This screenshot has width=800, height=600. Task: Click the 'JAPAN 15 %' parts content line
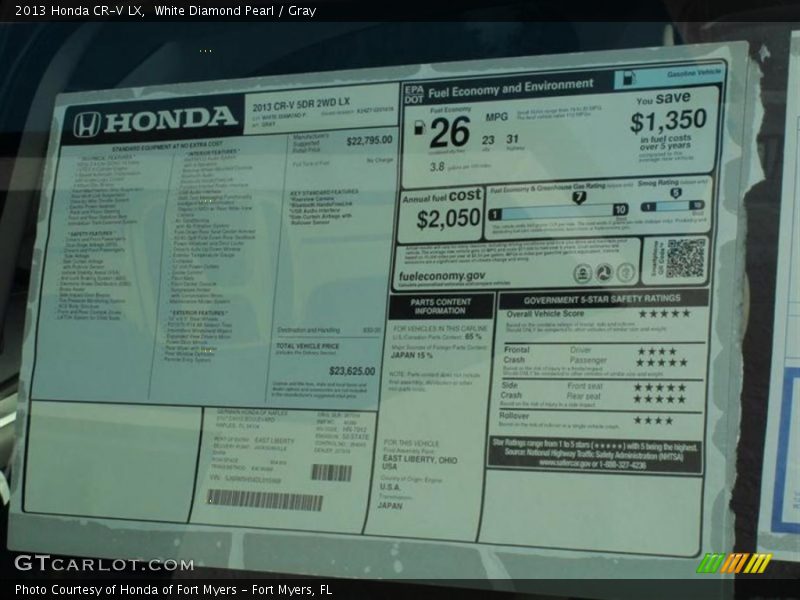411,355
